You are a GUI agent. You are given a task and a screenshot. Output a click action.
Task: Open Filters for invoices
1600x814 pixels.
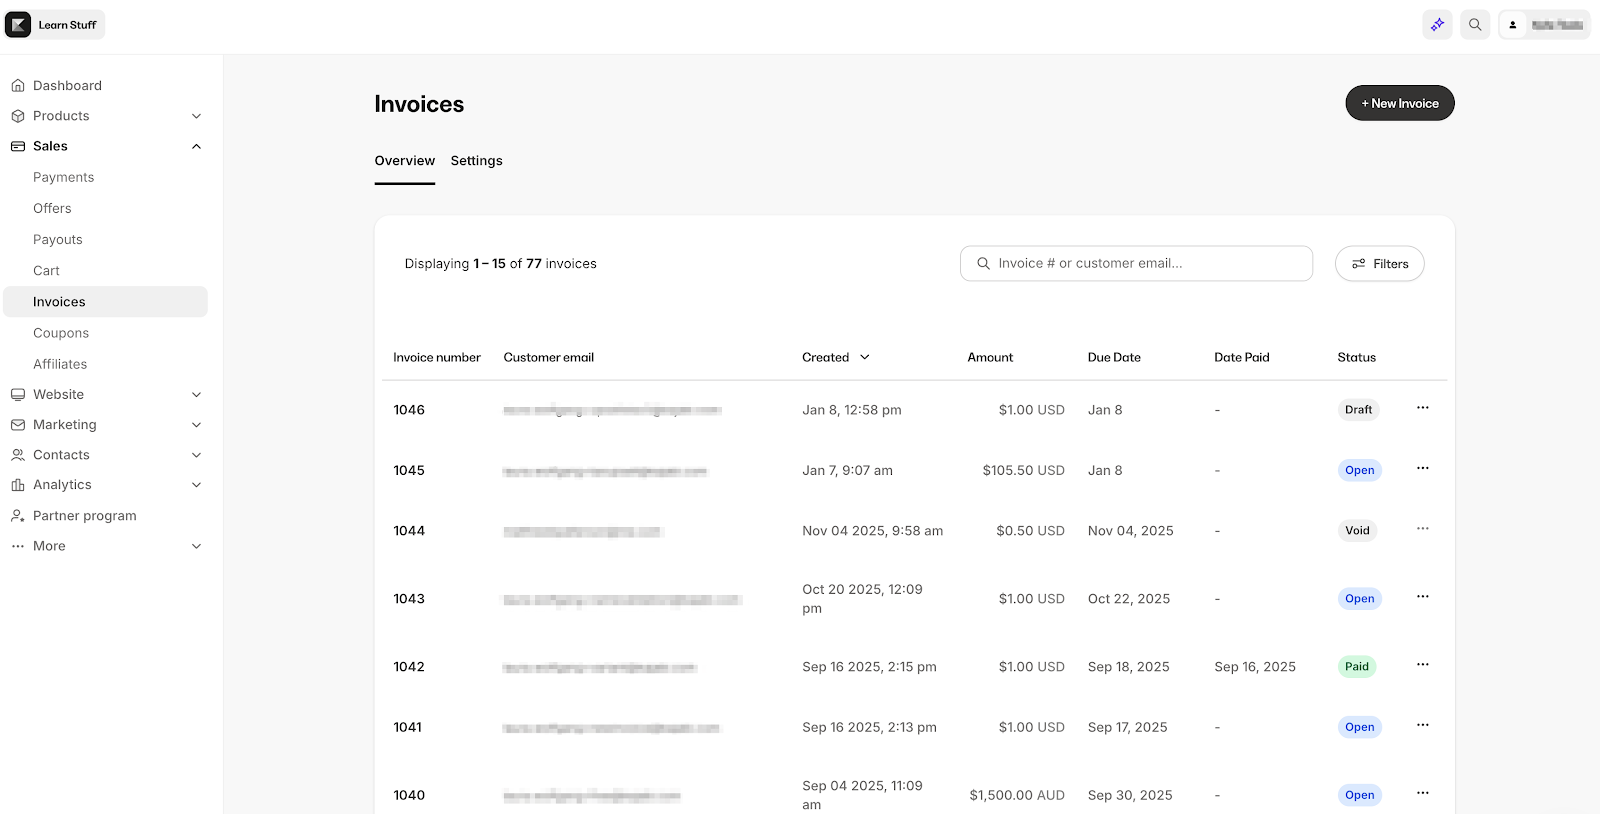coord(1379,263)
